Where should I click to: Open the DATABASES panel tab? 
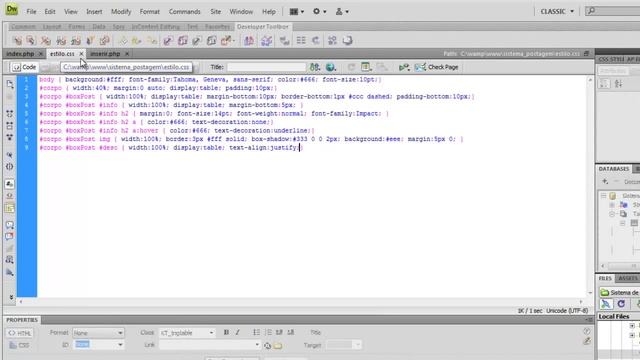(614, 169)
